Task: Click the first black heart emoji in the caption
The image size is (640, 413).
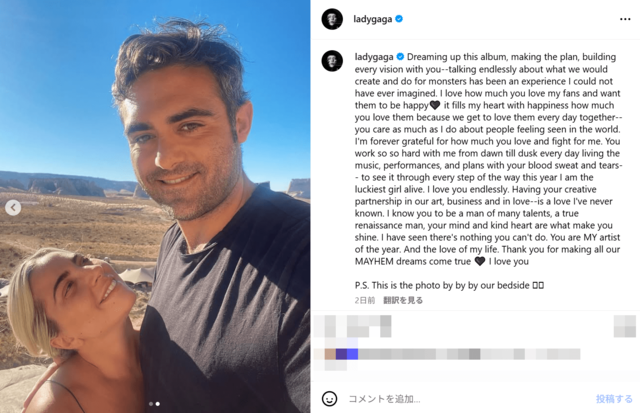Action: click(435, 105)
